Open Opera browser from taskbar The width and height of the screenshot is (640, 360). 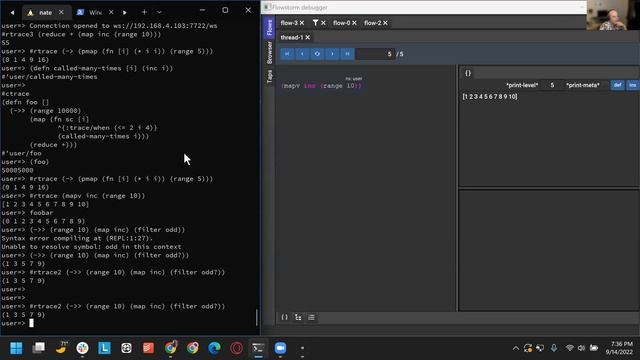[236, 348]
